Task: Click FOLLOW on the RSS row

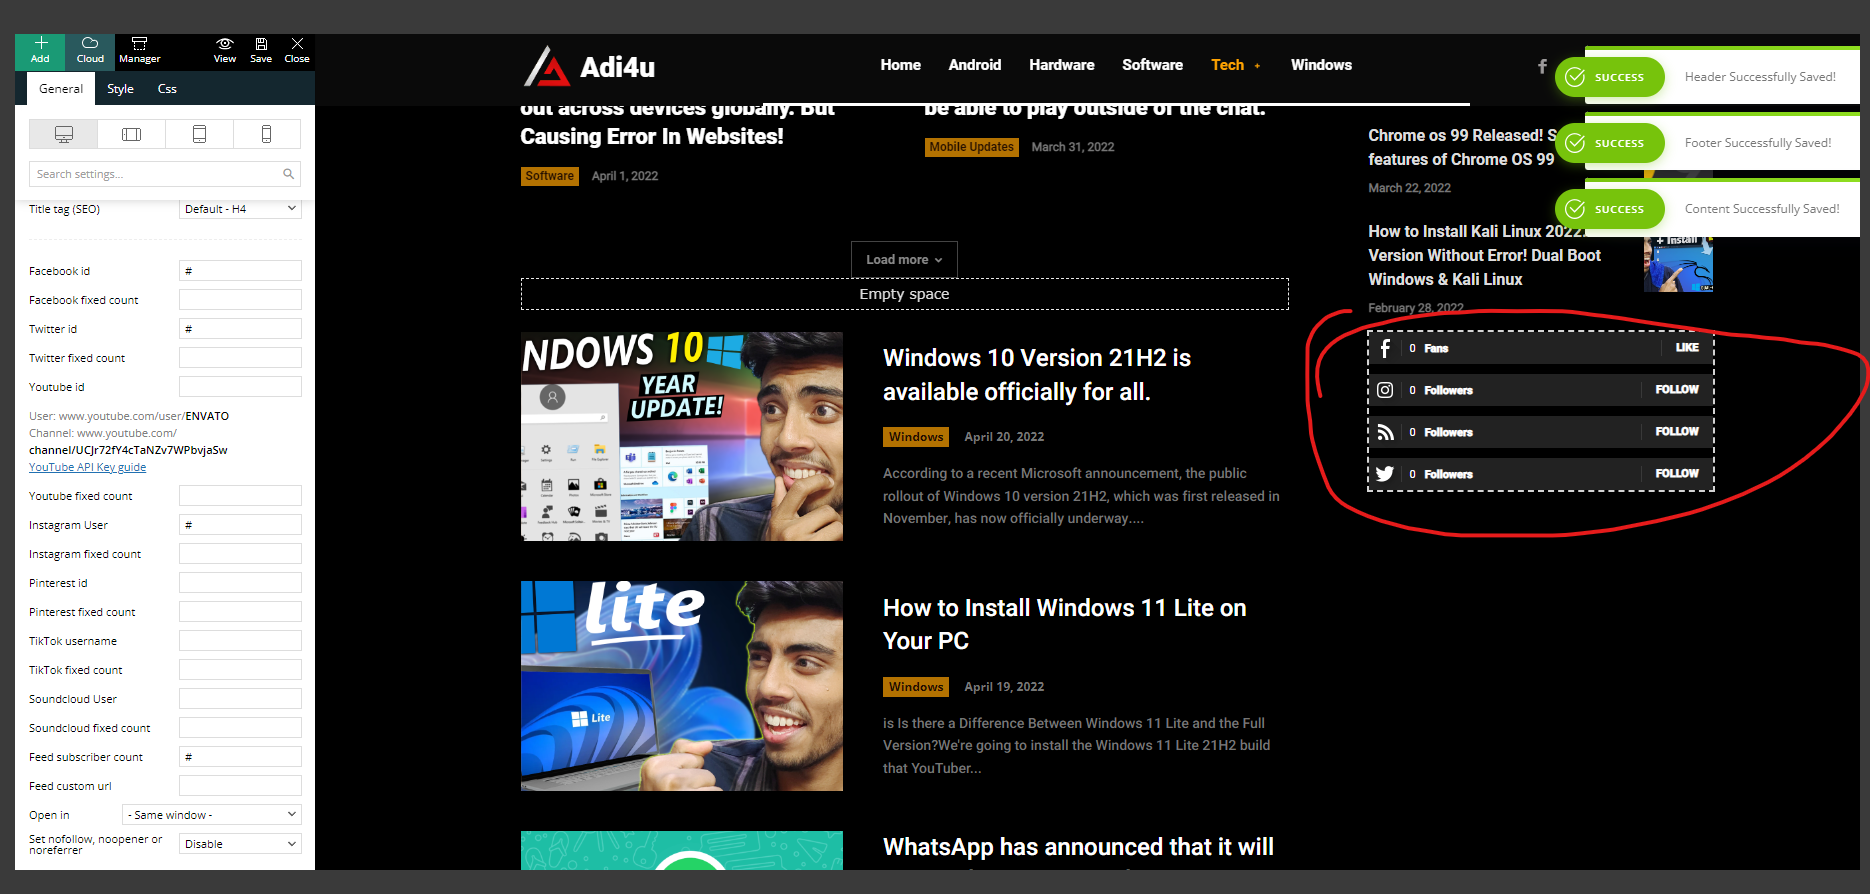Action: [1677, 432]
